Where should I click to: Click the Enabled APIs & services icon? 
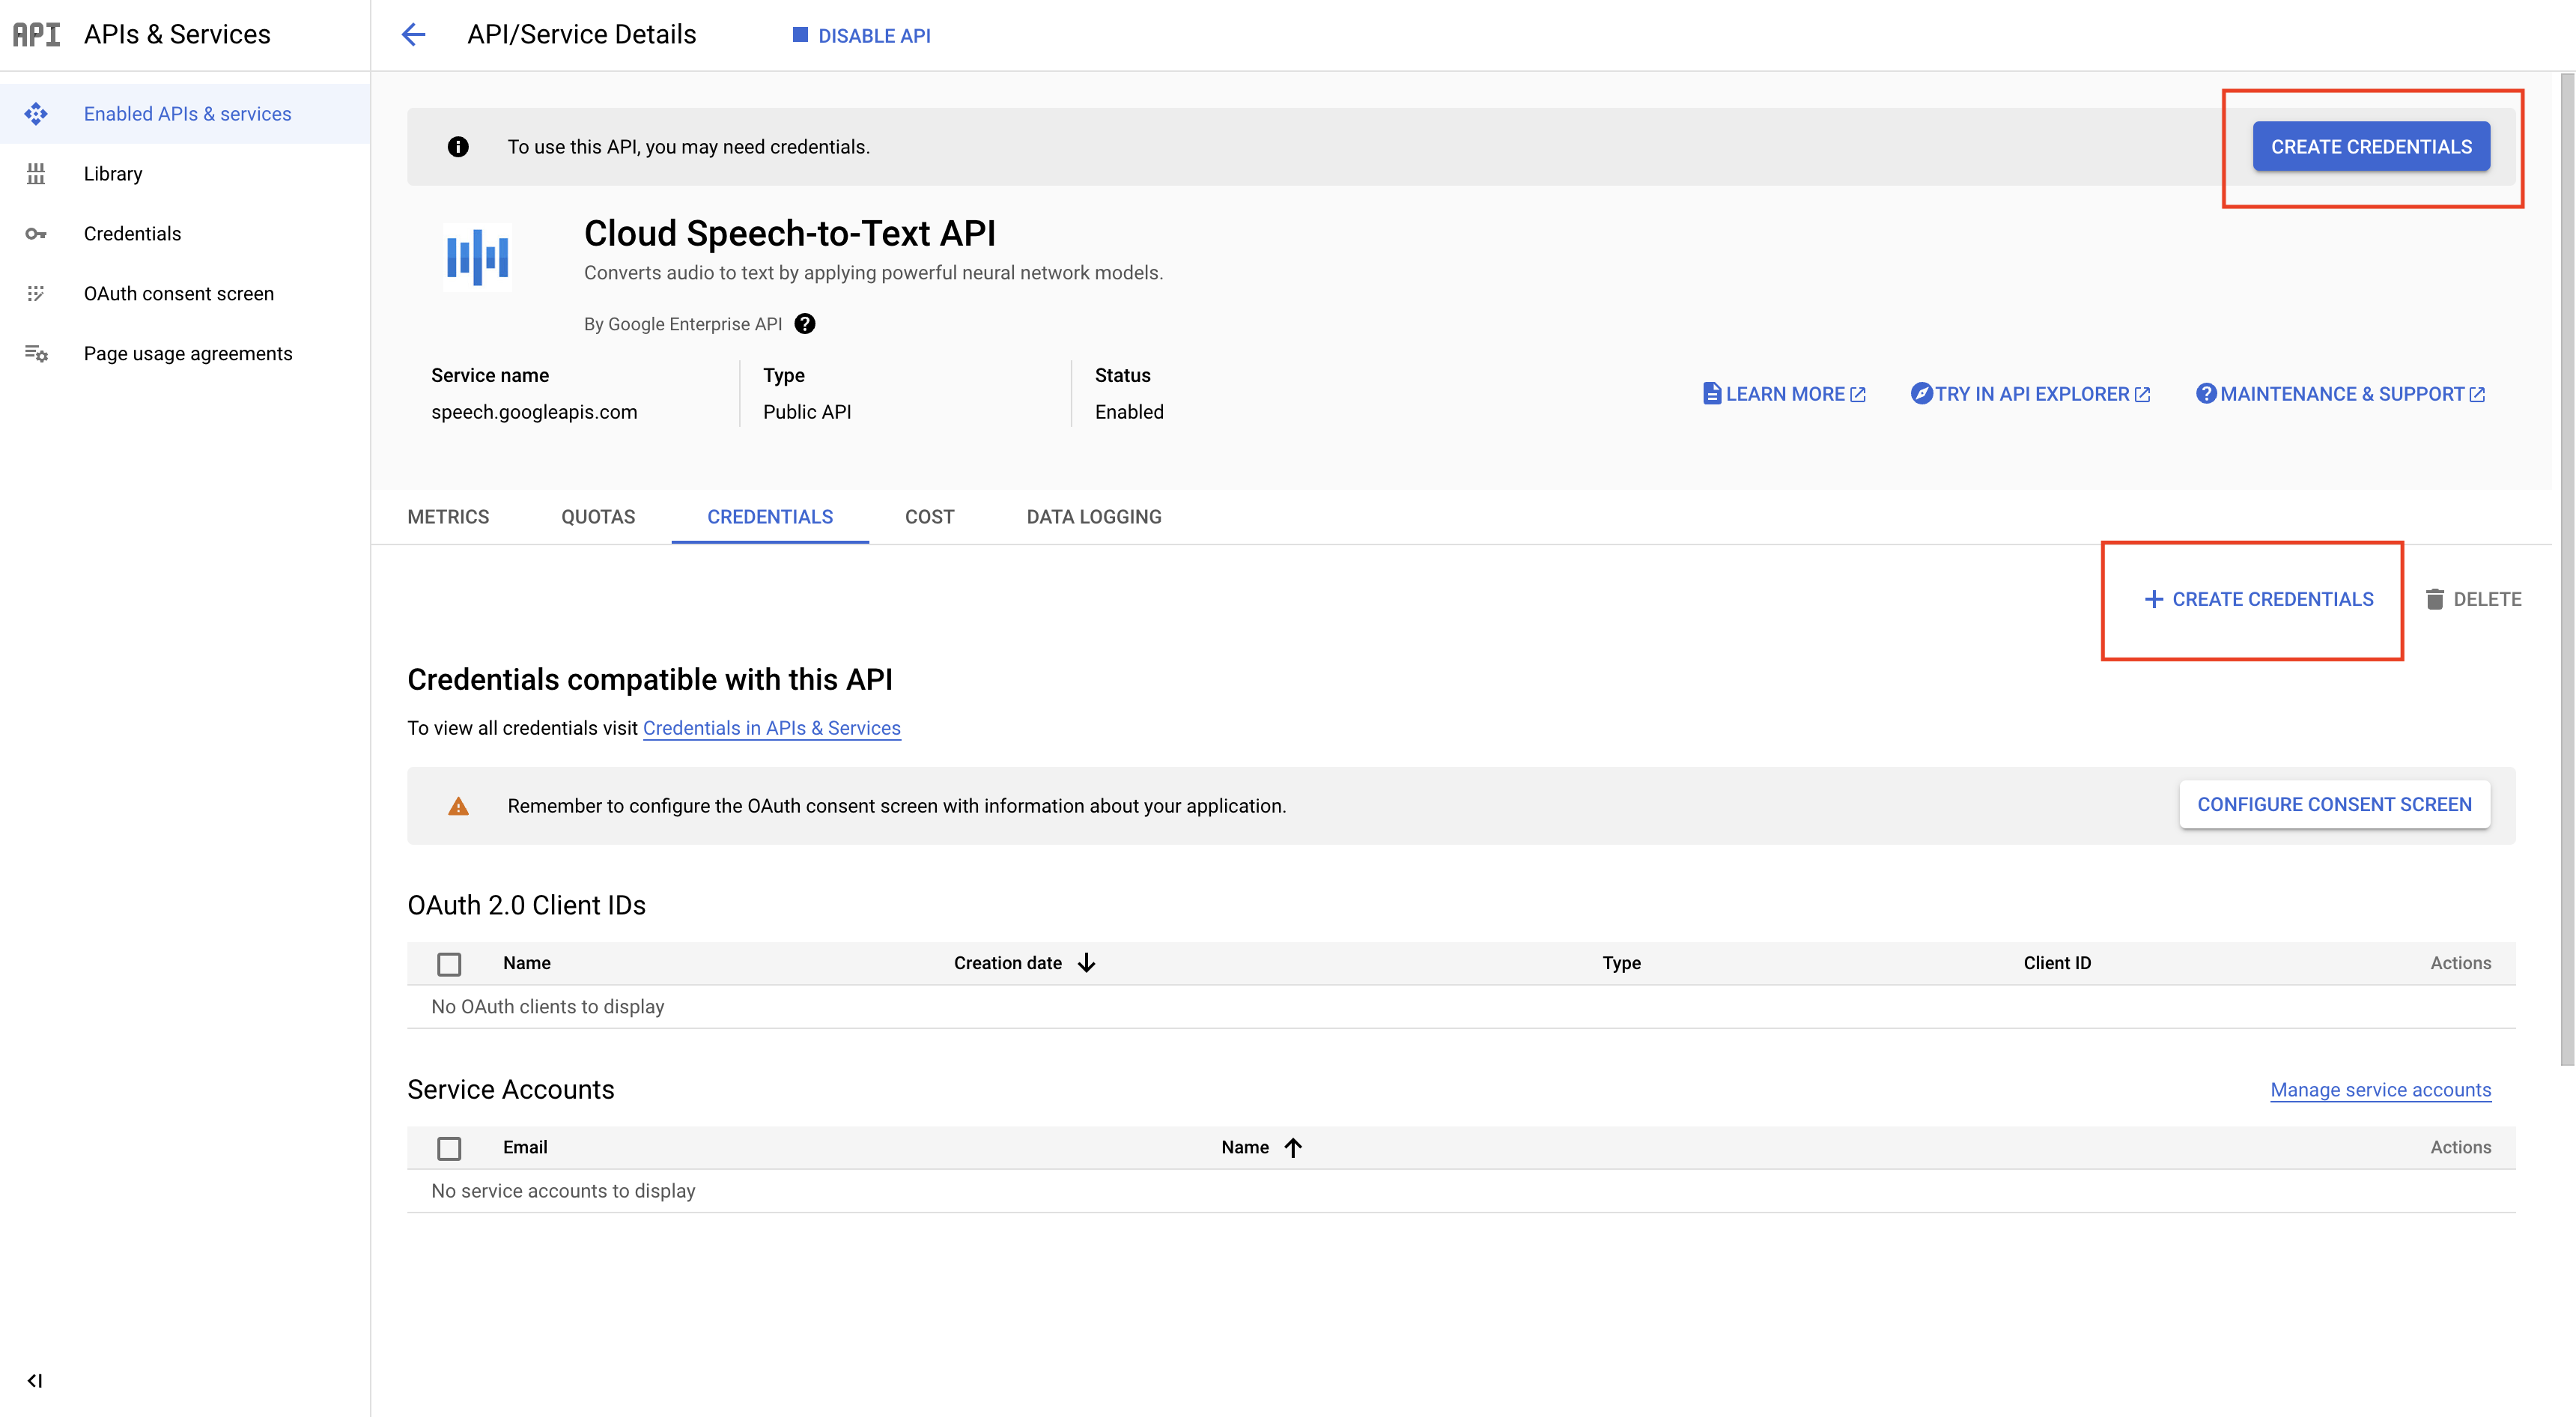[36, 114]
